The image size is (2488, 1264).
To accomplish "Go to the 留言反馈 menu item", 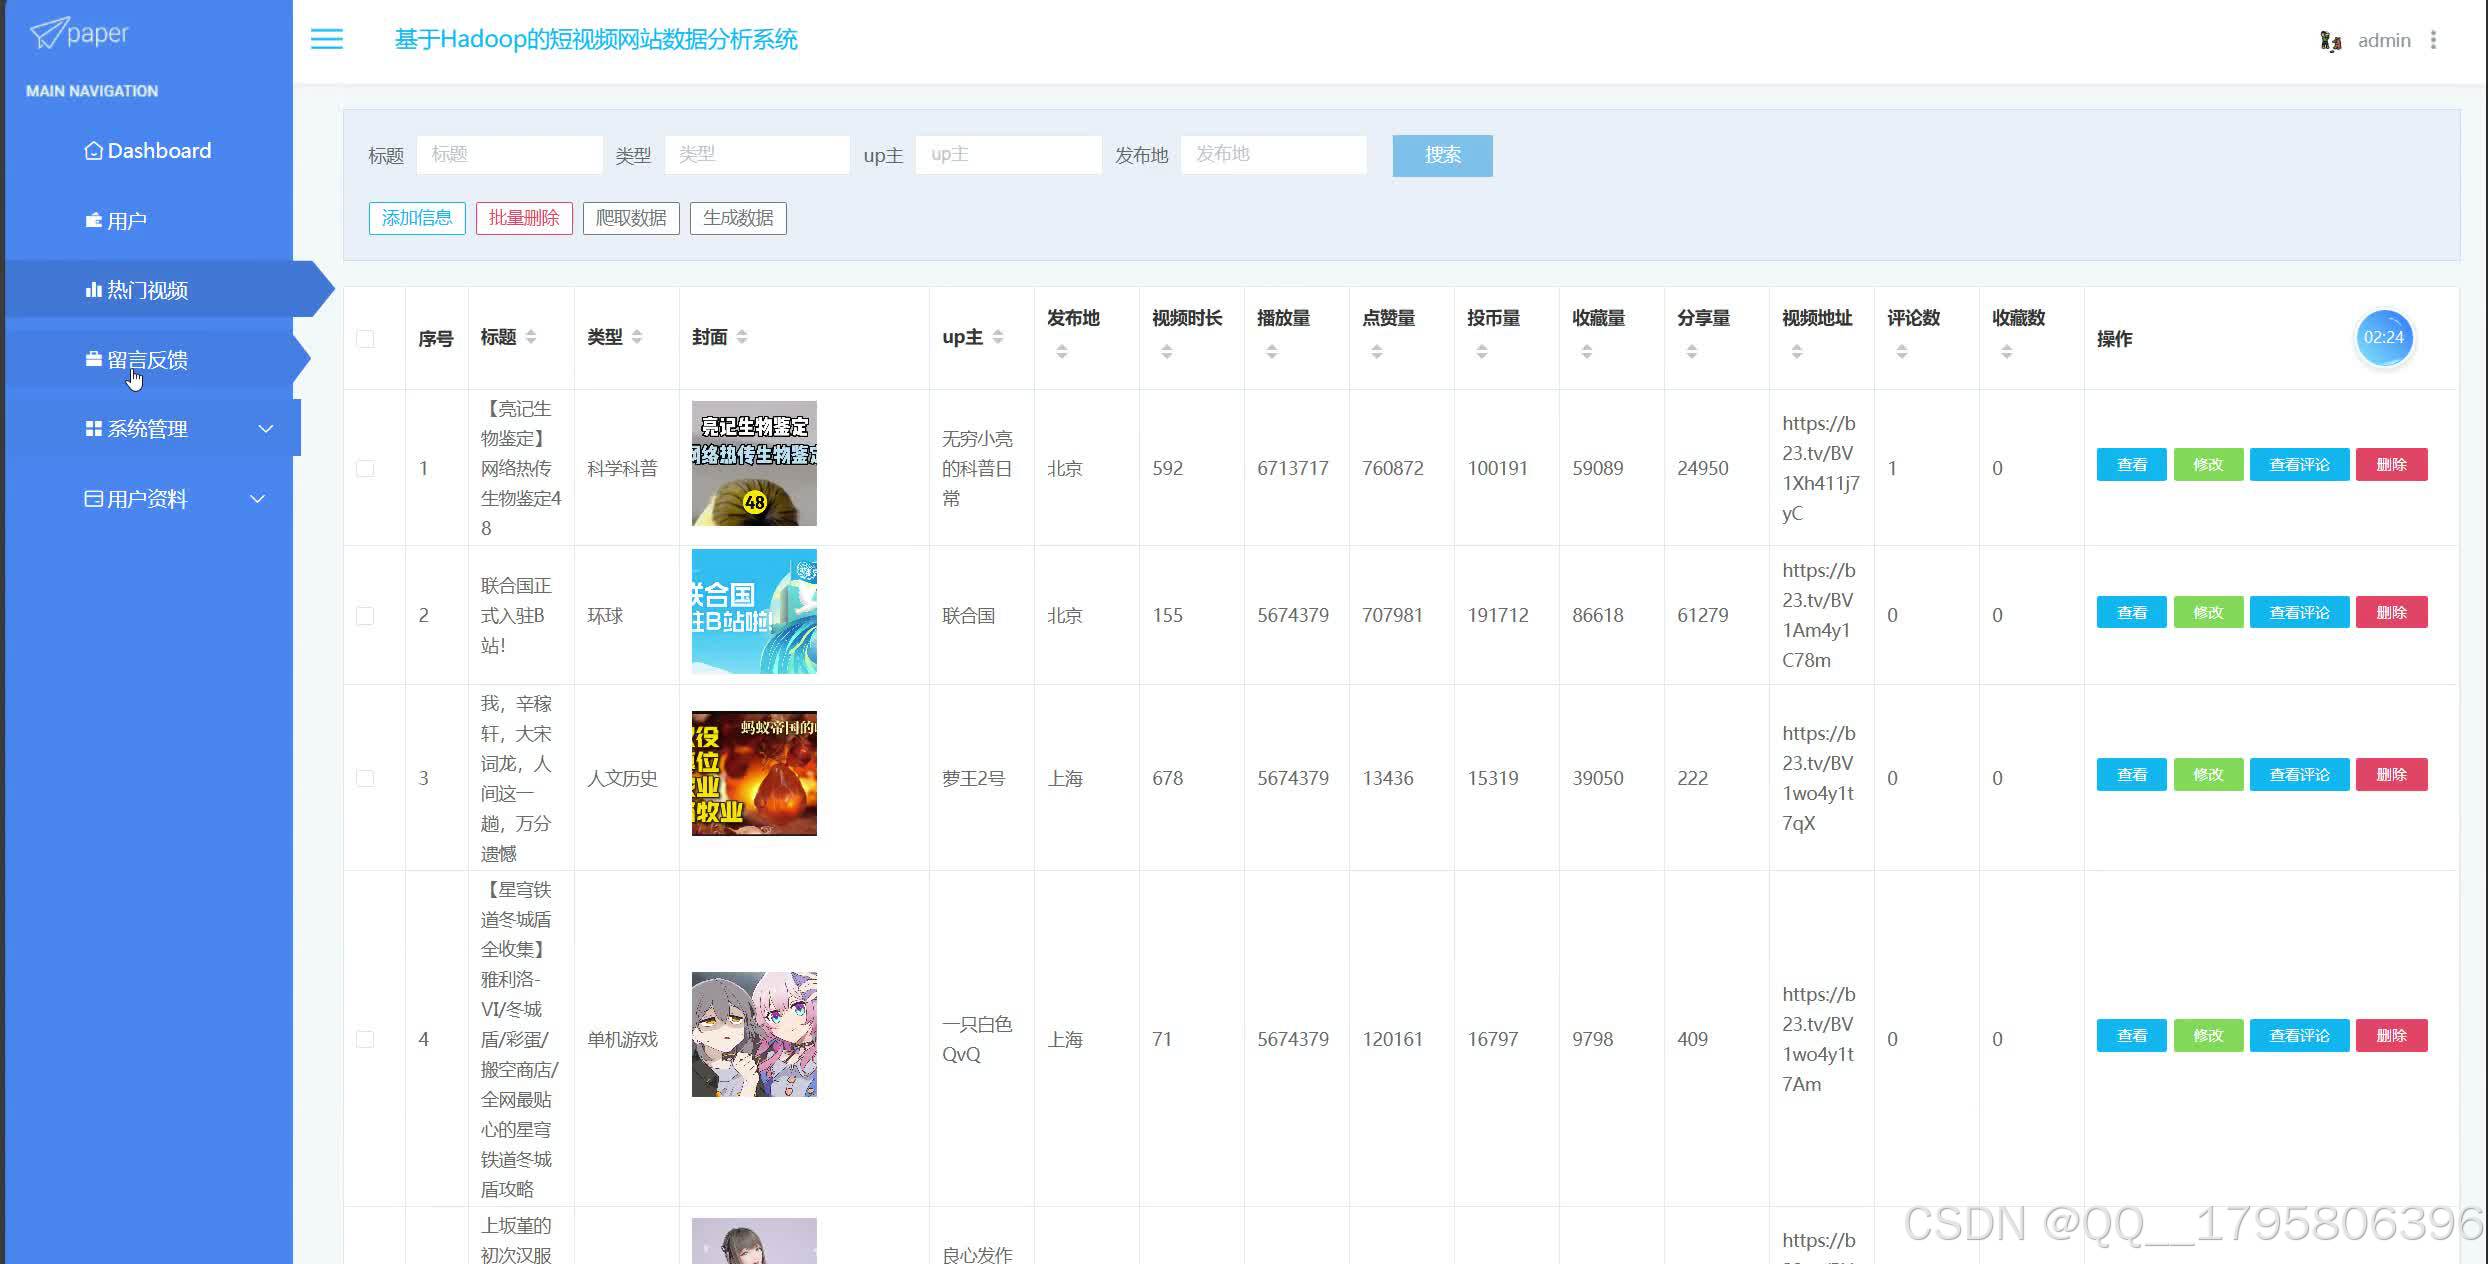I will (147, 359).
